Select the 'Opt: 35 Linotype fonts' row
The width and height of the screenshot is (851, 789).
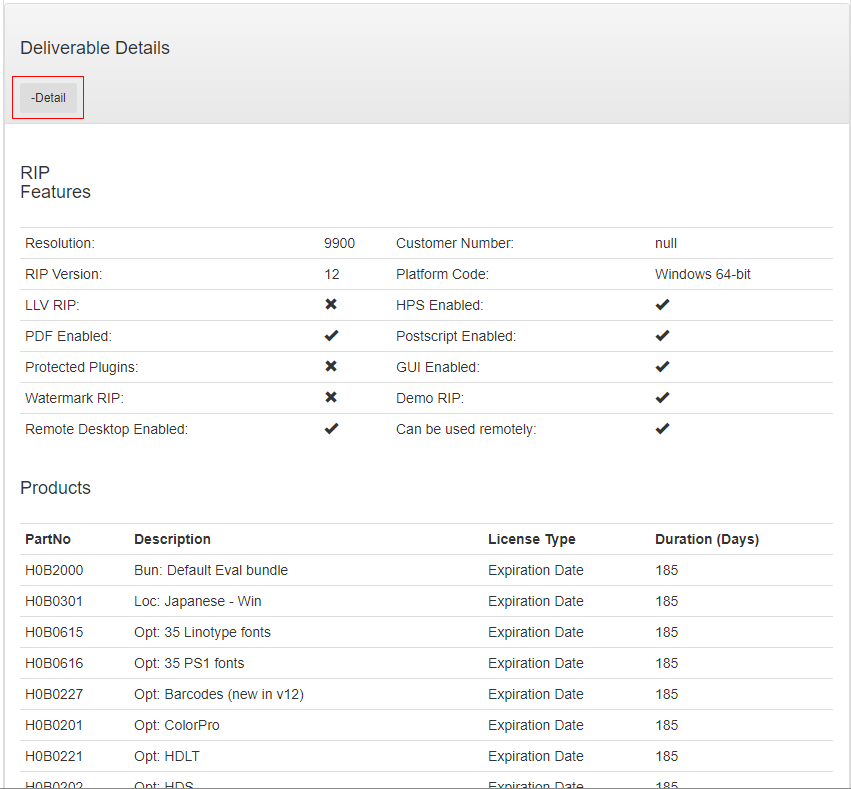(202, 632)
